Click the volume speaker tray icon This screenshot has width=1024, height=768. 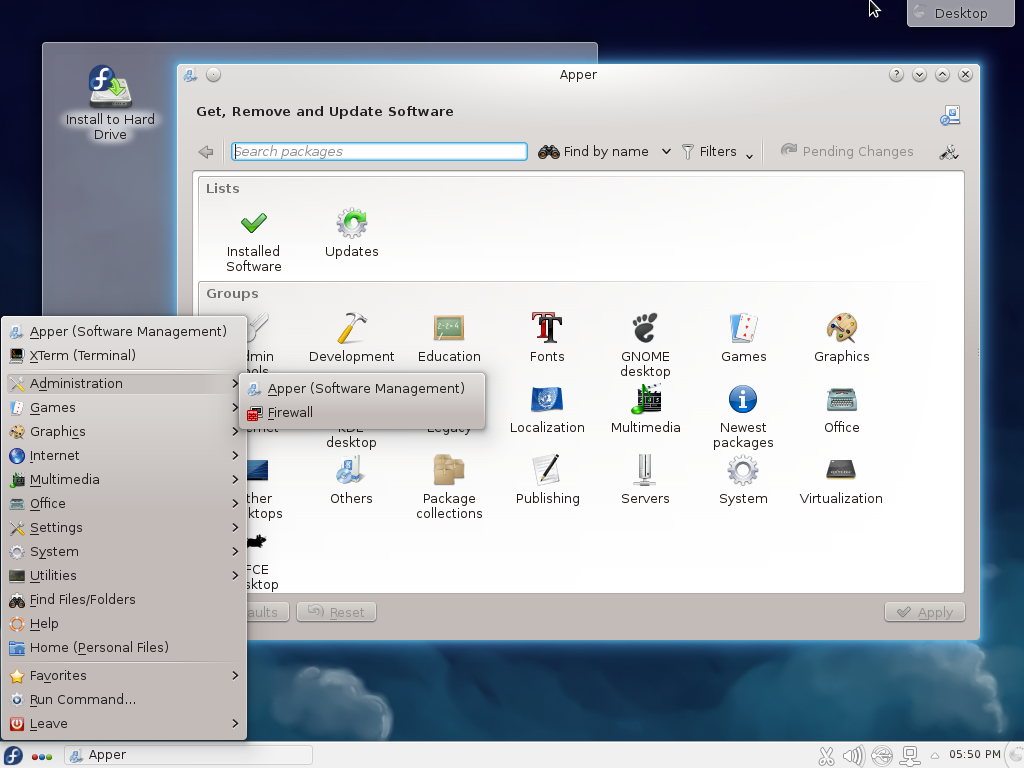(x=854, y=756)
